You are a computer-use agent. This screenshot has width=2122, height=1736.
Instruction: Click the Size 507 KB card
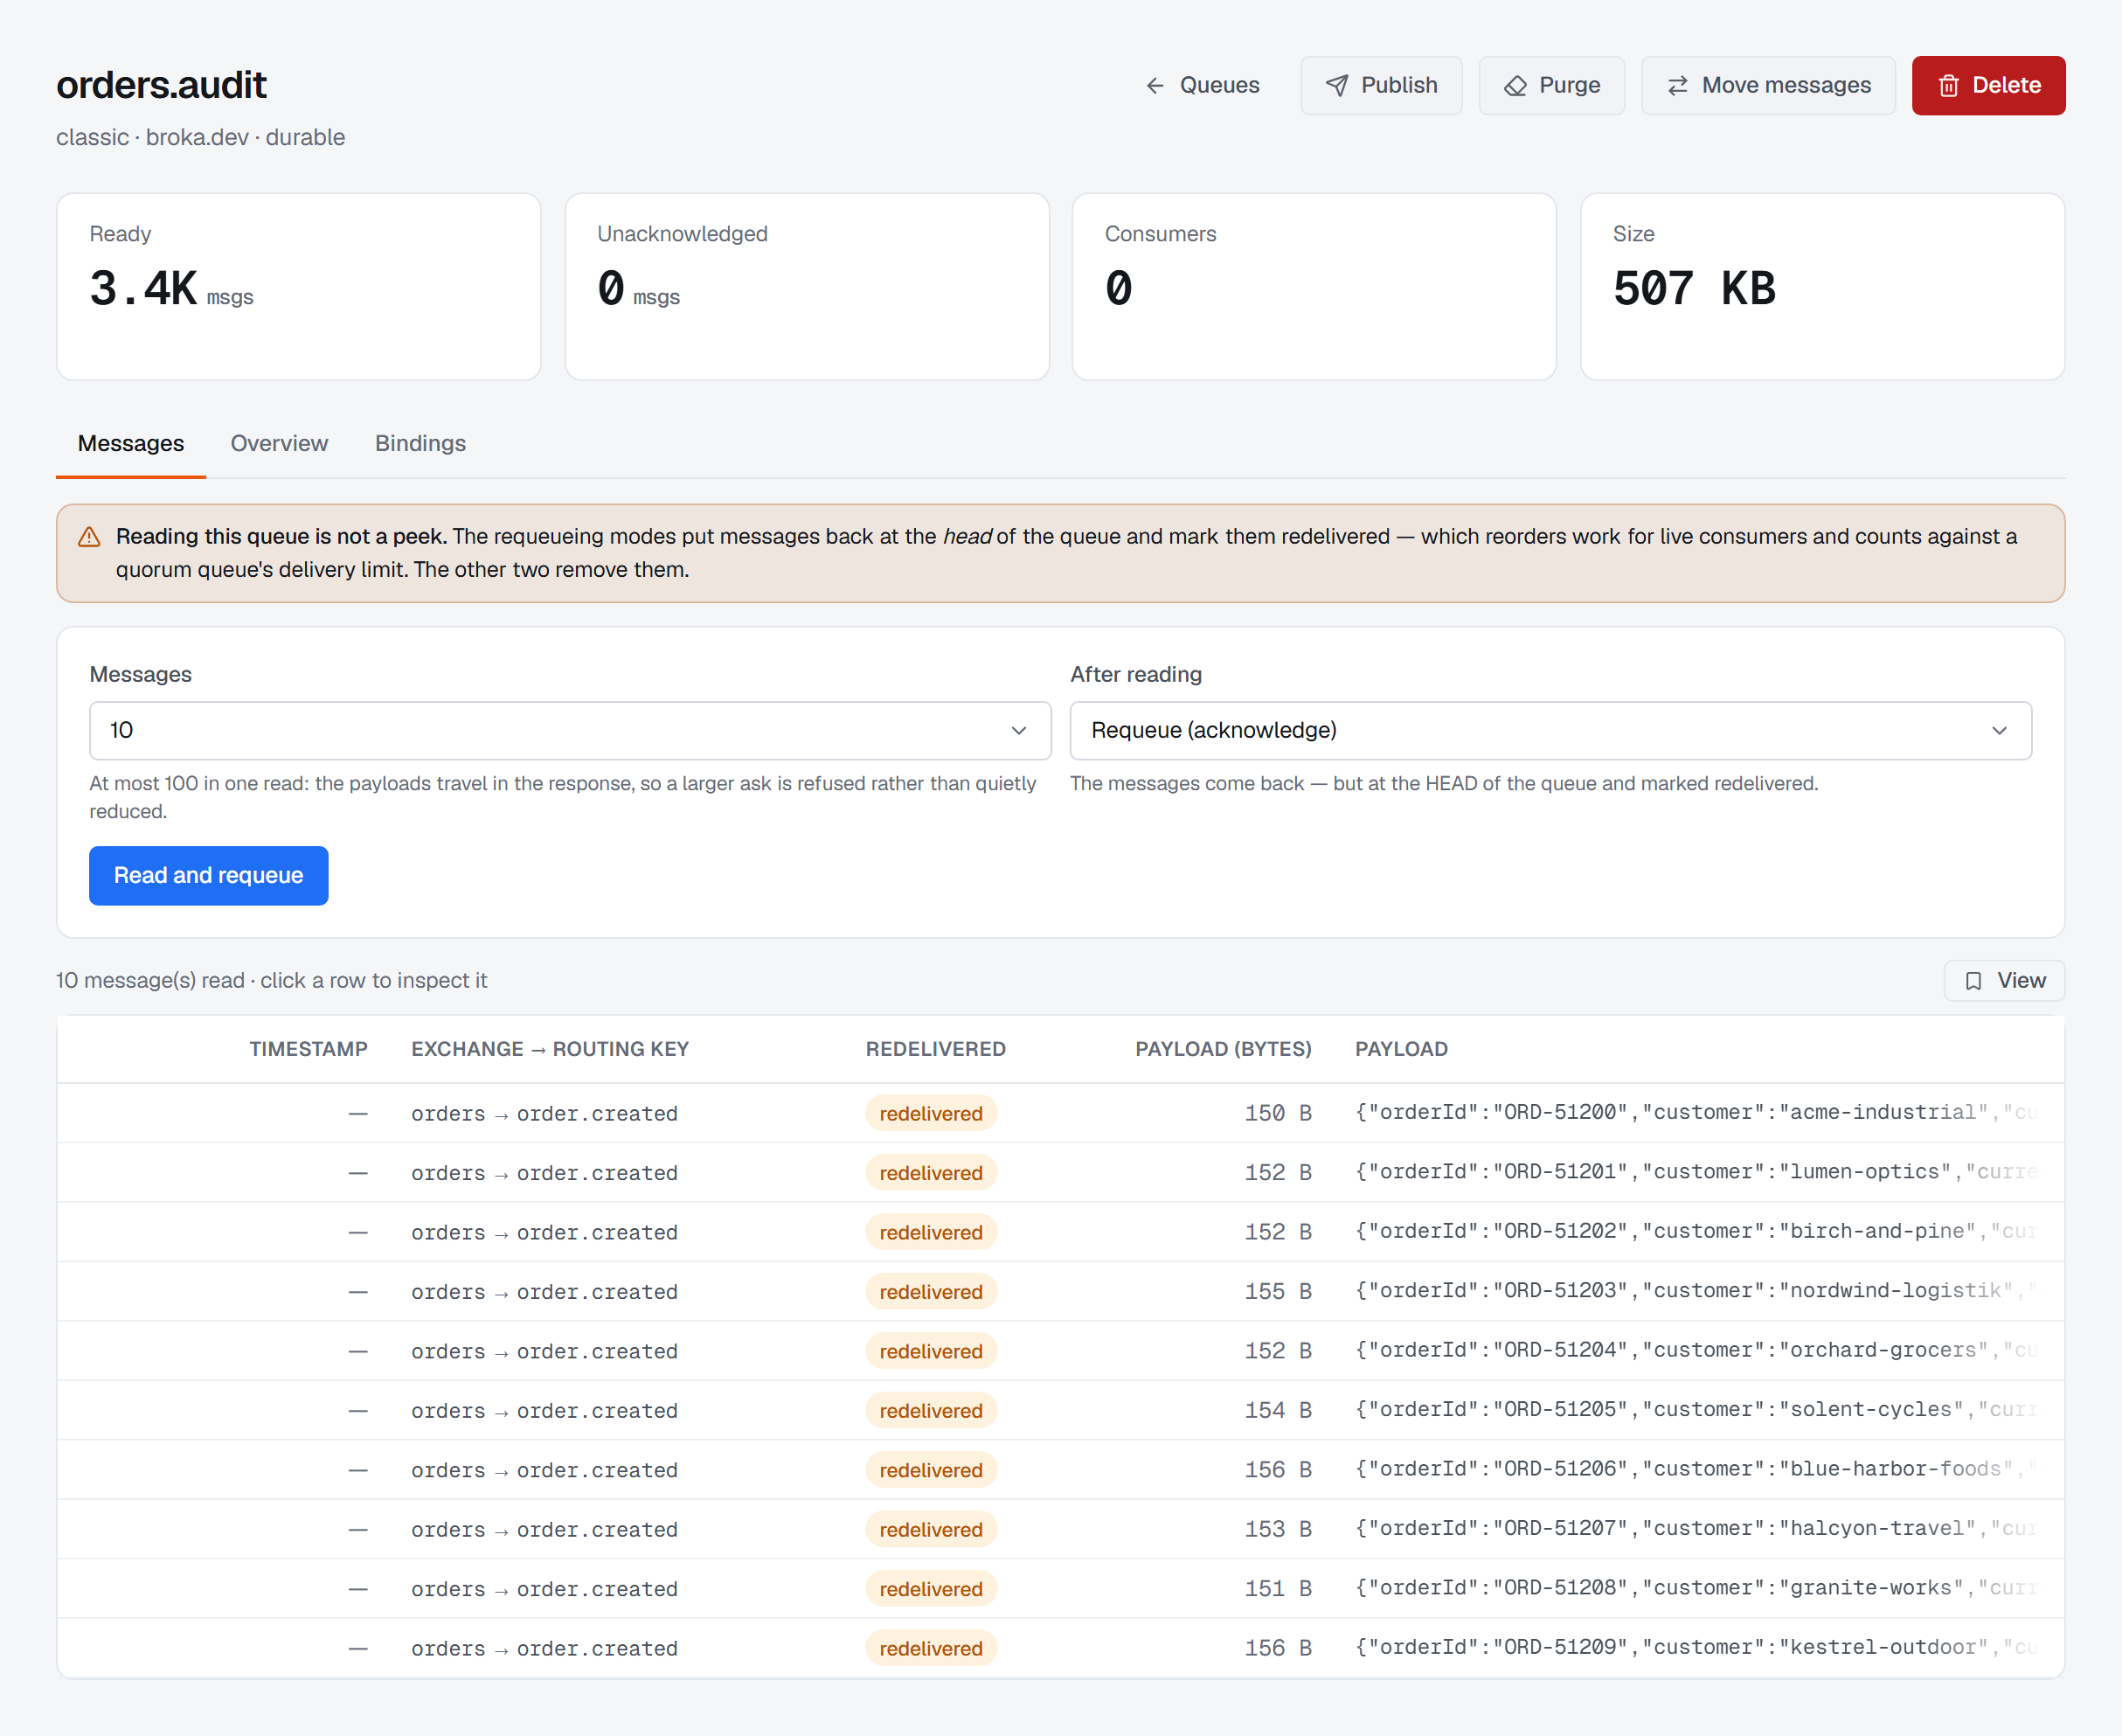click(1821, 287)
